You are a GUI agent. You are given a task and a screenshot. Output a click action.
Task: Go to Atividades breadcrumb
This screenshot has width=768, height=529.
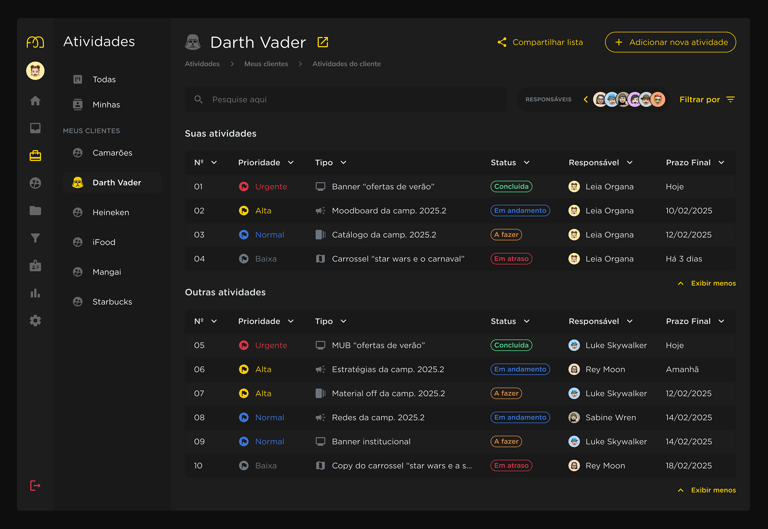coord(202,64)
